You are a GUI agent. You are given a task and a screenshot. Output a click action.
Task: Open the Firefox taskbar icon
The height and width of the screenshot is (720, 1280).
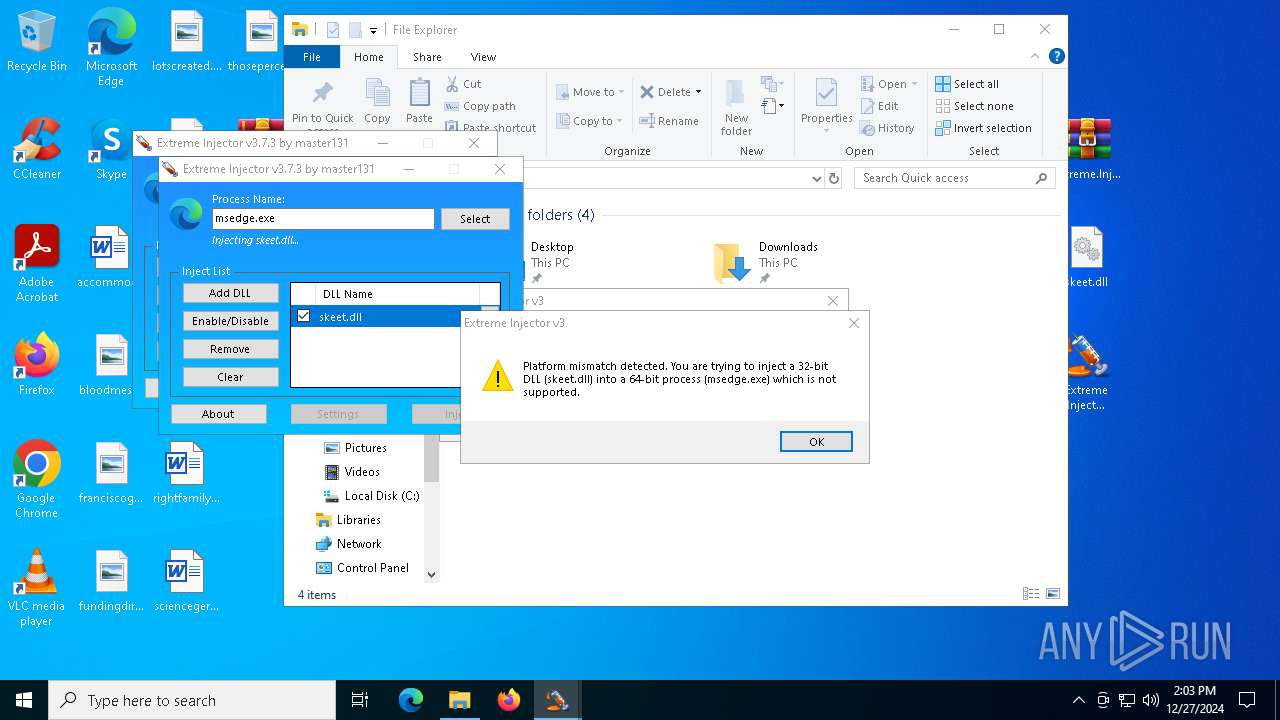point(509,700)
